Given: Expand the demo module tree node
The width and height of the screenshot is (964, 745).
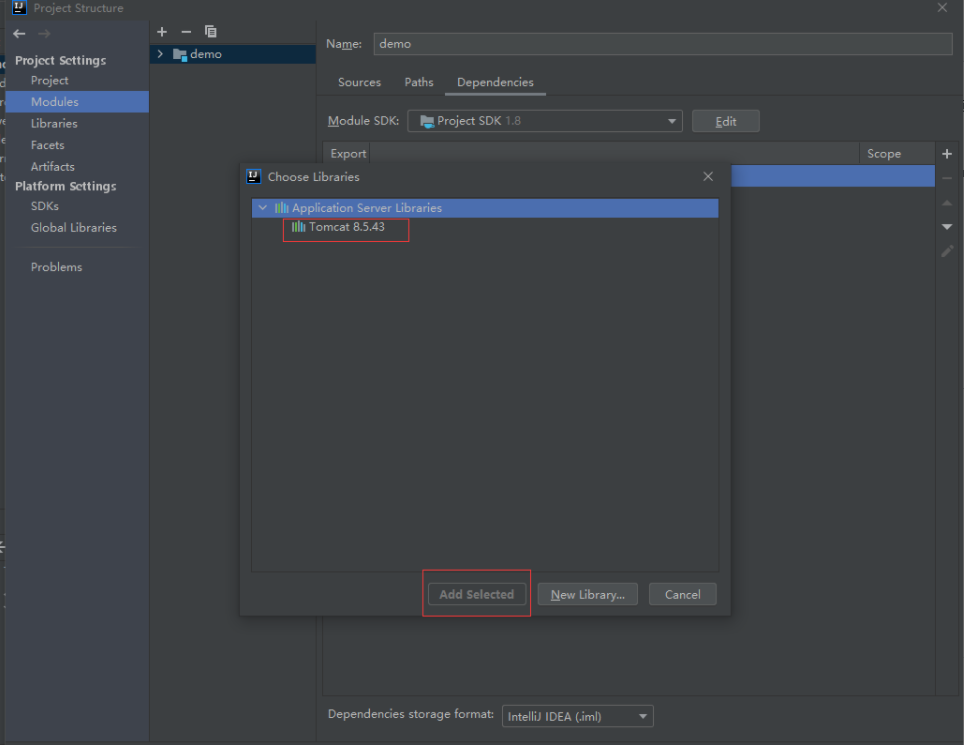Looking at the screenshot, I should click(x=160, y=54).
